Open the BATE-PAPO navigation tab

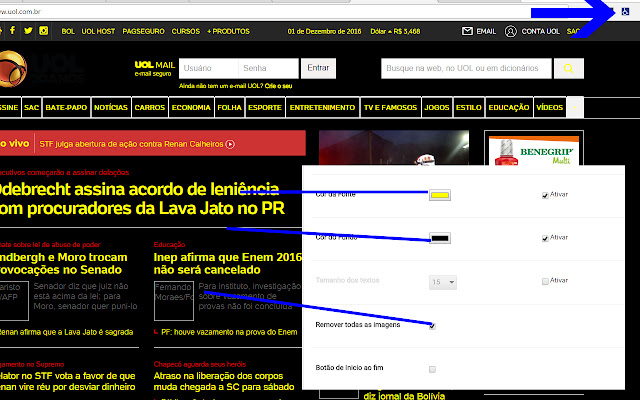[x=66, y=108]
